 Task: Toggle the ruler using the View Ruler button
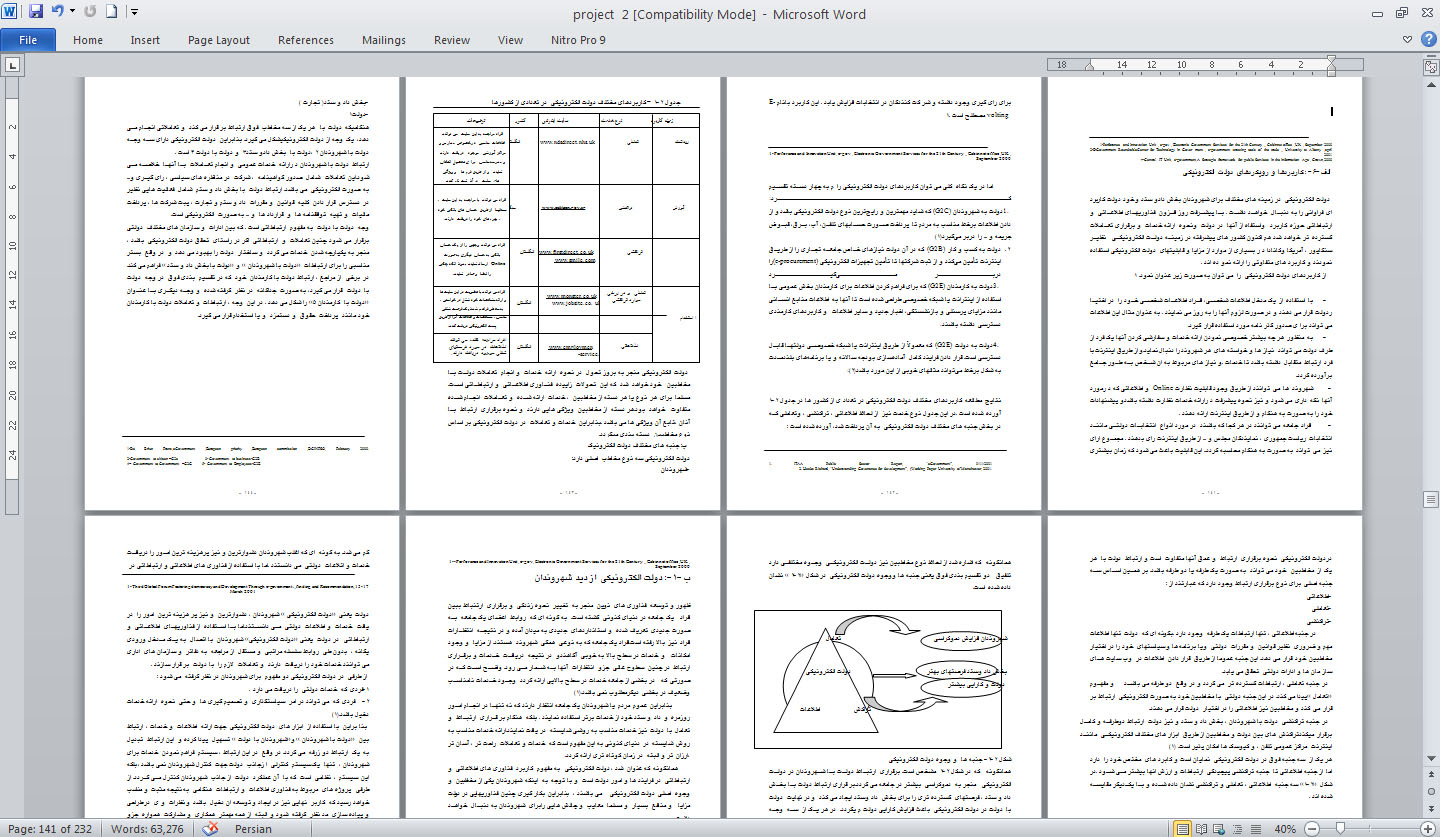1430,66
